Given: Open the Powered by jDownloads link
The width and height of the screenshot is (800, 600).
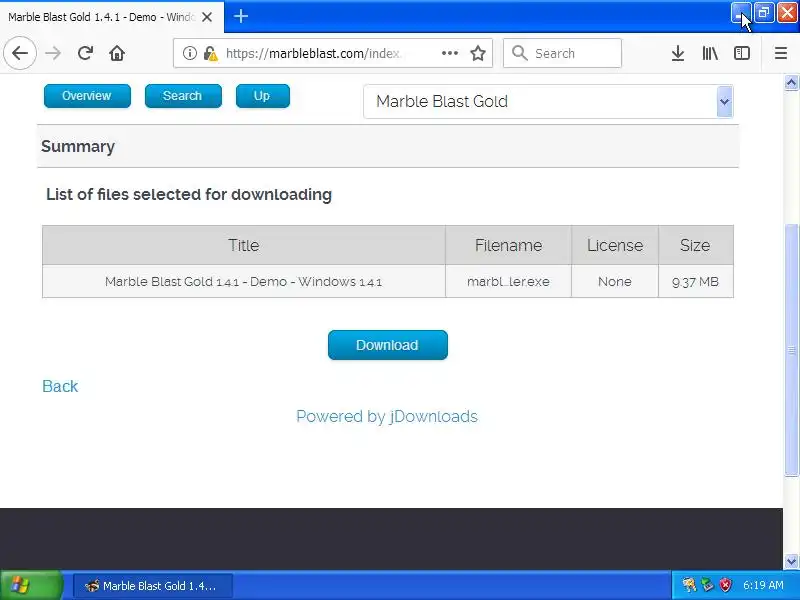Looking at the screenshot, I should click(387, 416).
